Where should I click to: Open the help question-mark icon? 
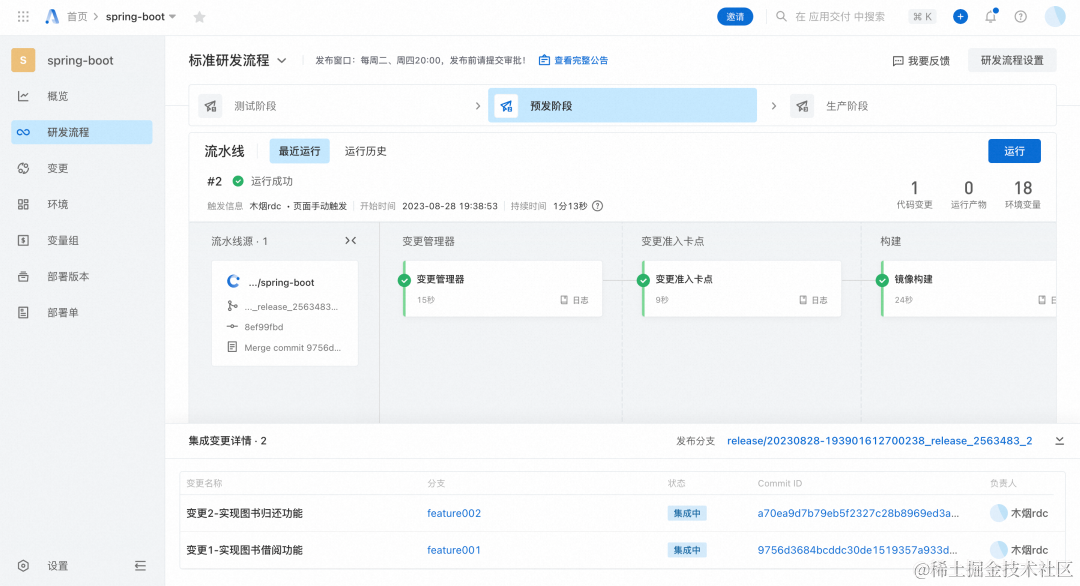click(x=1019, y=16)
